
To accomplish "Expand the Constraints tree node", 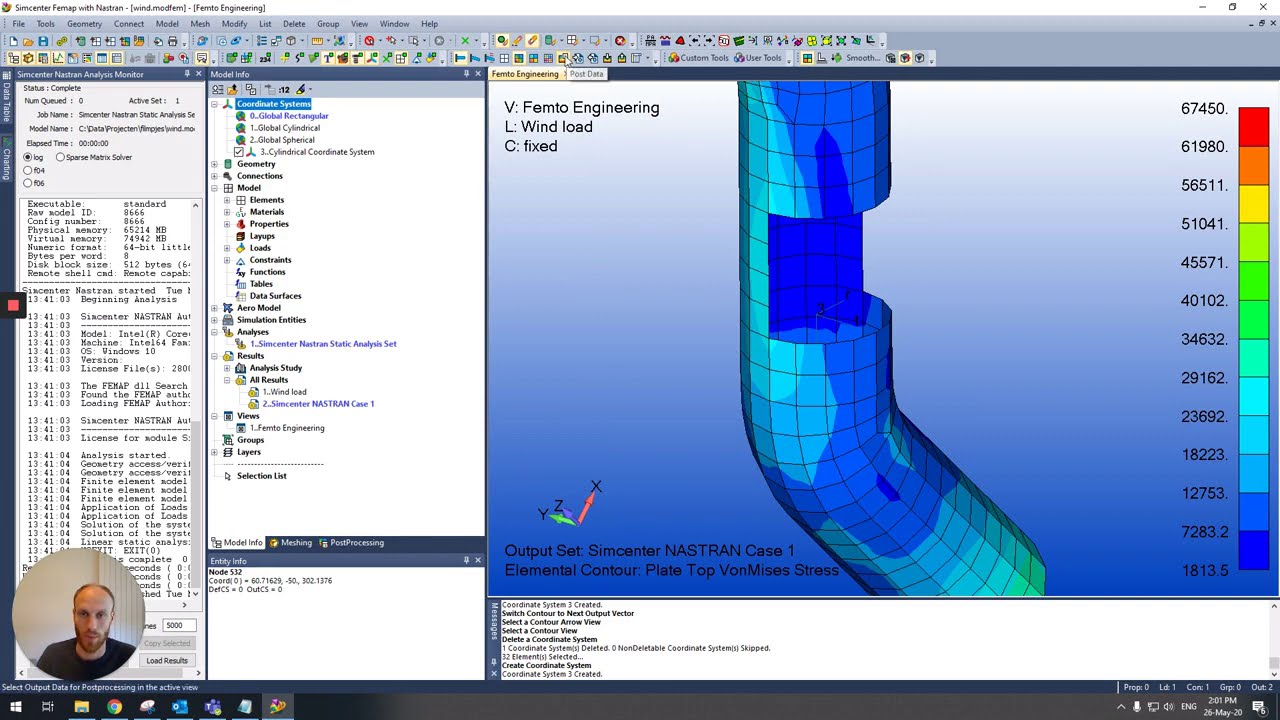I will [x=227, y=260].
